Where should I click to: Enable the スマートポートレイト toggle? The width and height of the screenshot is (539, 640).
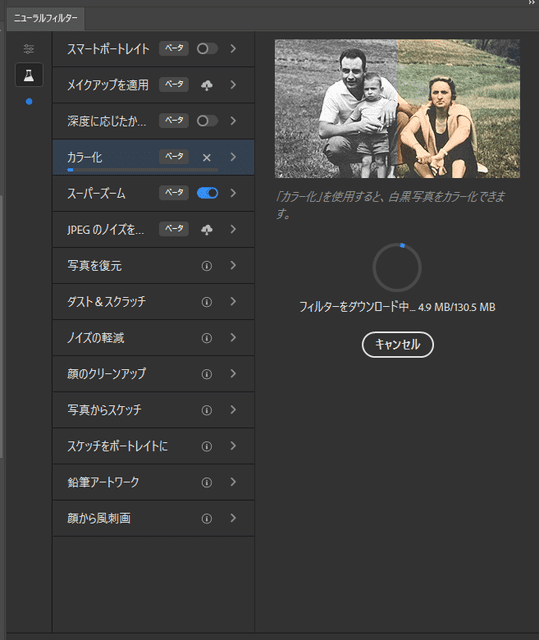[x=207, y=49]
